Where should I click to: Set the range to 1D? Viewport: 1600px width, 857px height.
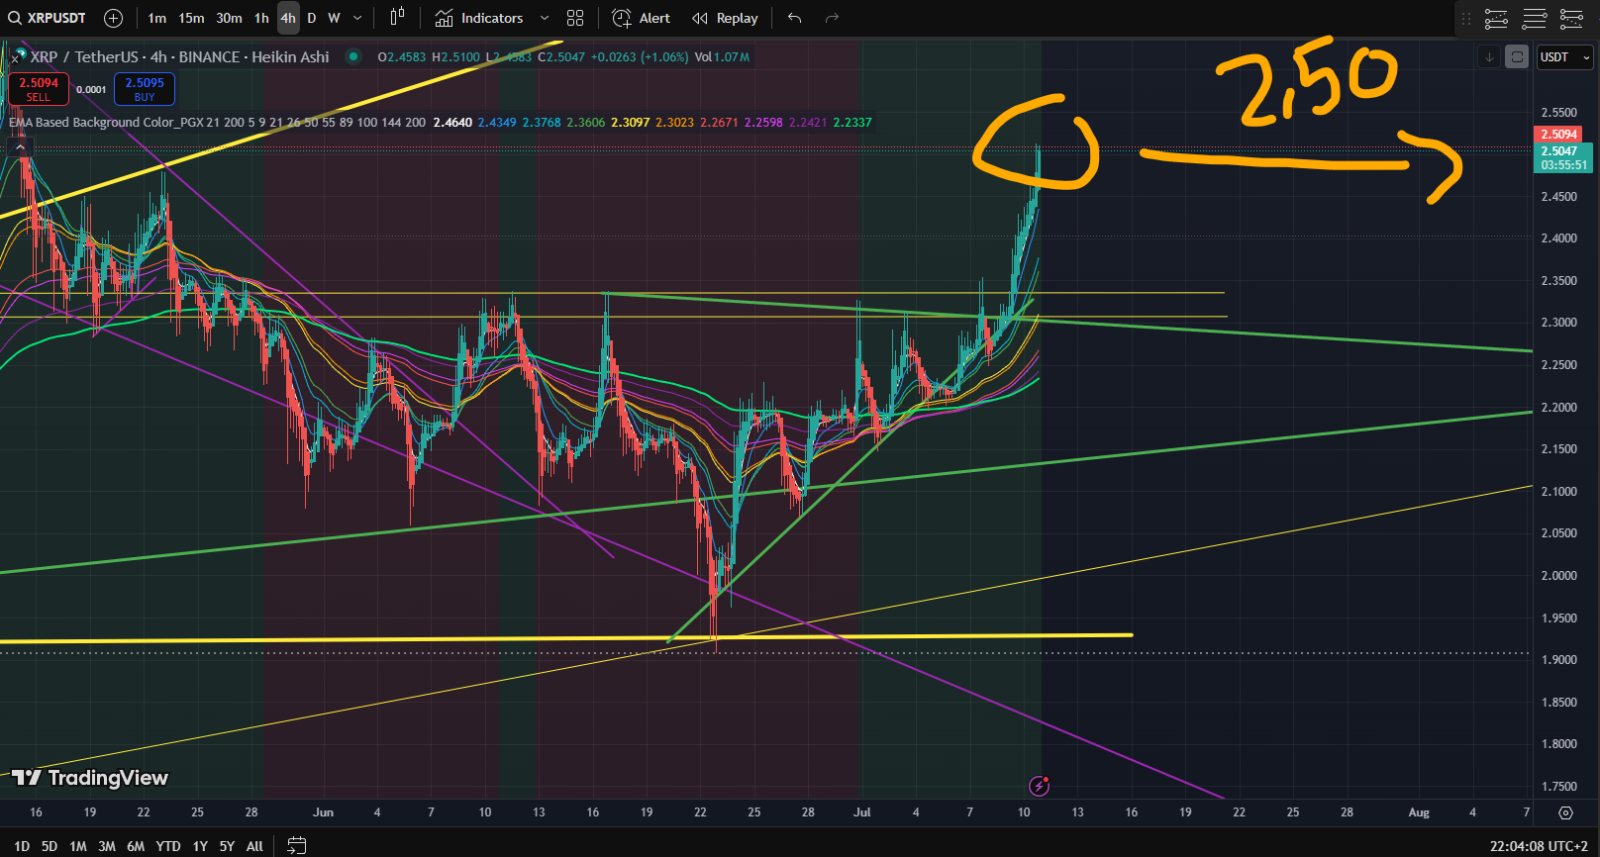point(22,846)
